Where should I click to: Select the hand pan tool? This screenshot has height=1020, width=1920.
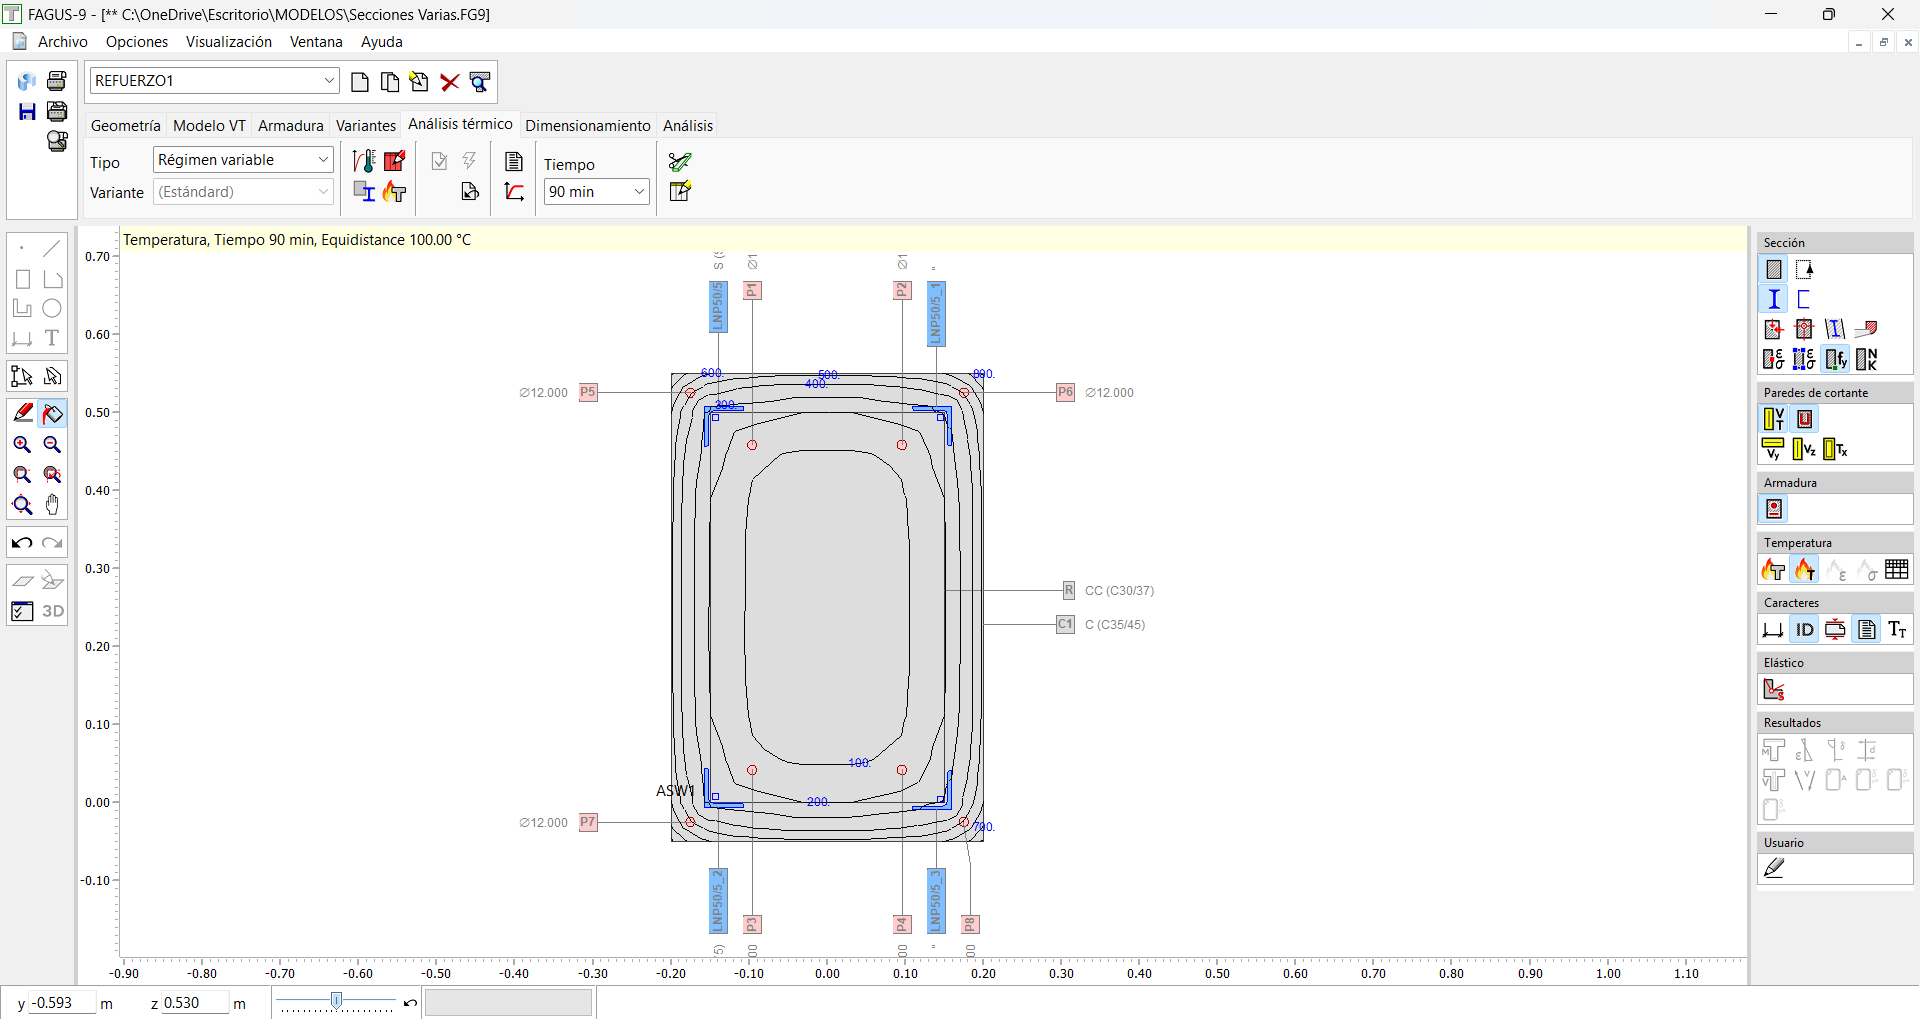click(53, 505)
